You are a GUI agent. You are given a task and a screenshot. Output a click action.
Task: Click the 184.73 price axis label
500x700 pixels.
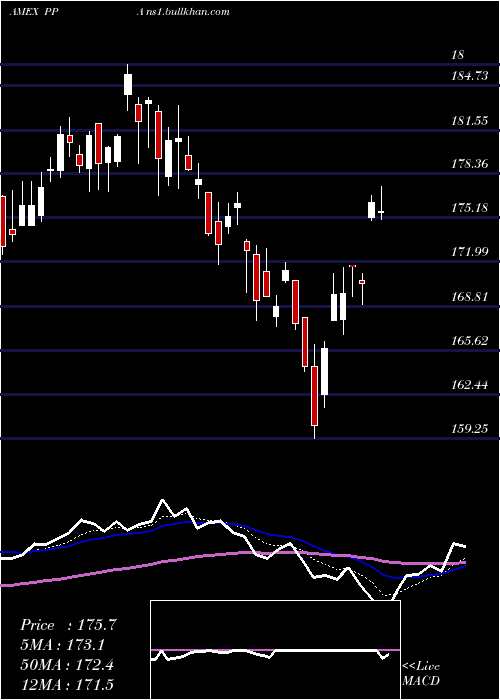(470, 76)
